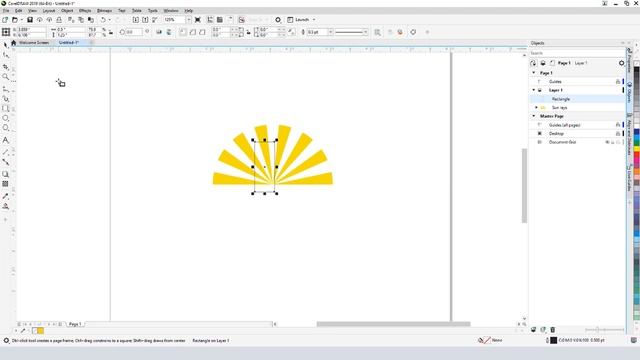Click the New layer icon at docker bottom
The width and height of the screenshot is (640, 360).
533,329
